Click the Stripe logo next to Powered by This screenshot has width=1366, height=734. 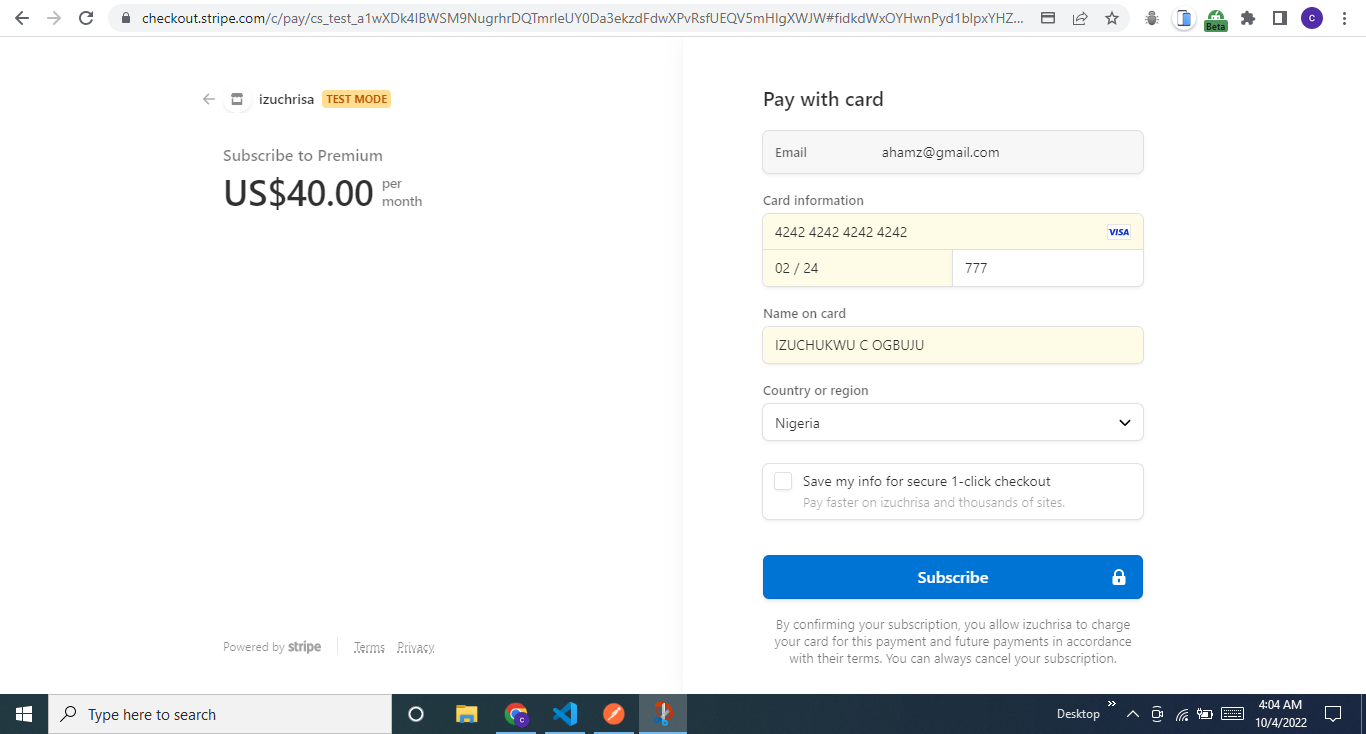pos(304,646)
